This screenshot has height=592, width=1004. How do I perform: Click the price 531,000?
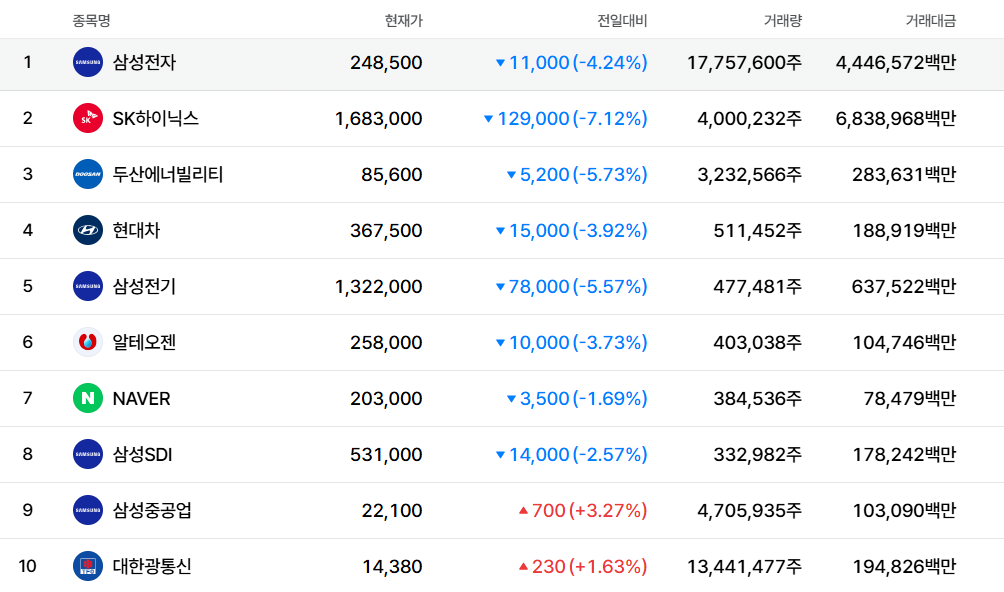click(386, 455)
